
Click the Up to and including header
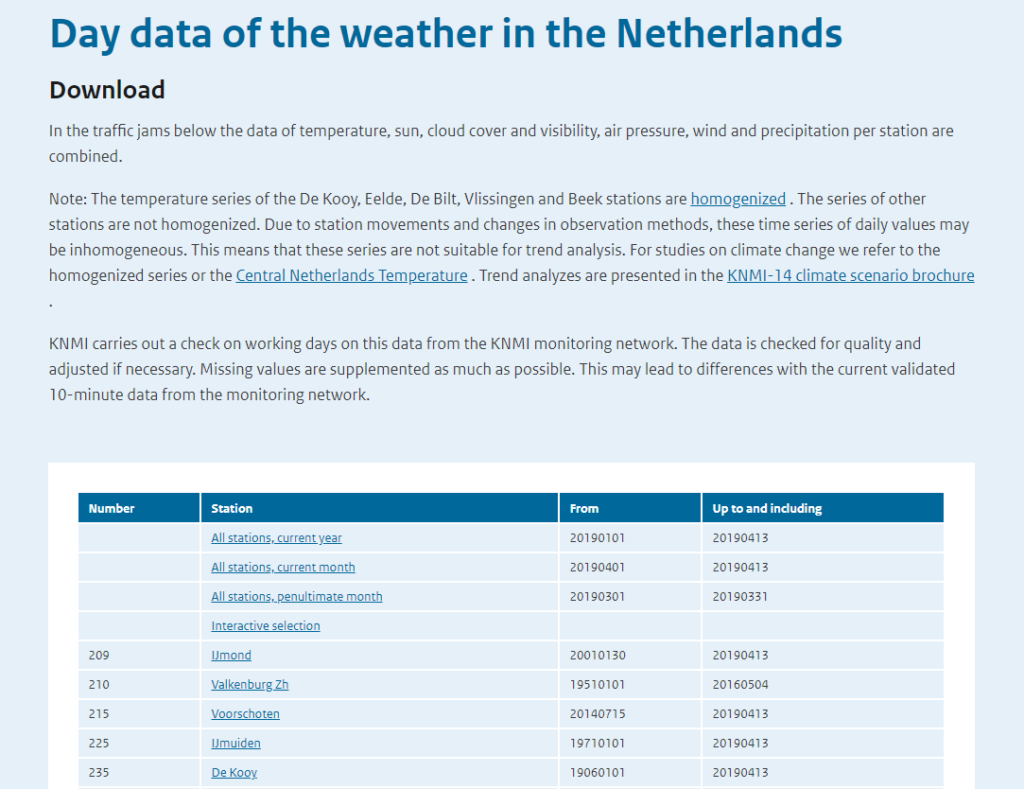click(767, 508)
